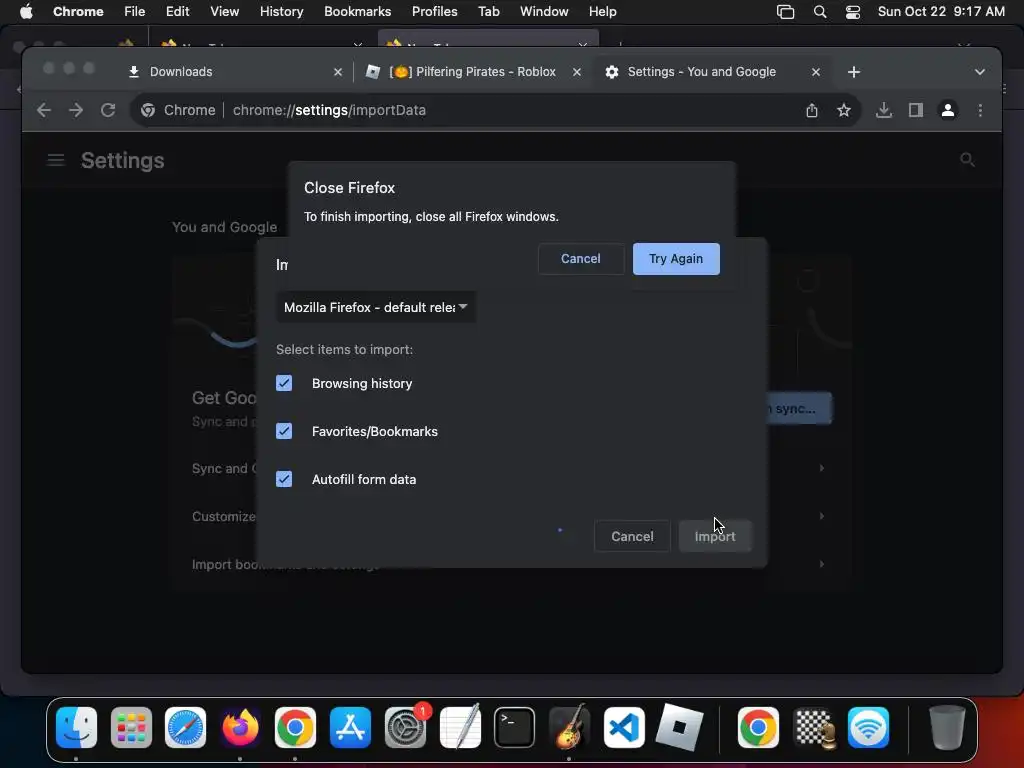Open Chrome downloads toolbar icon

[884, 110]
